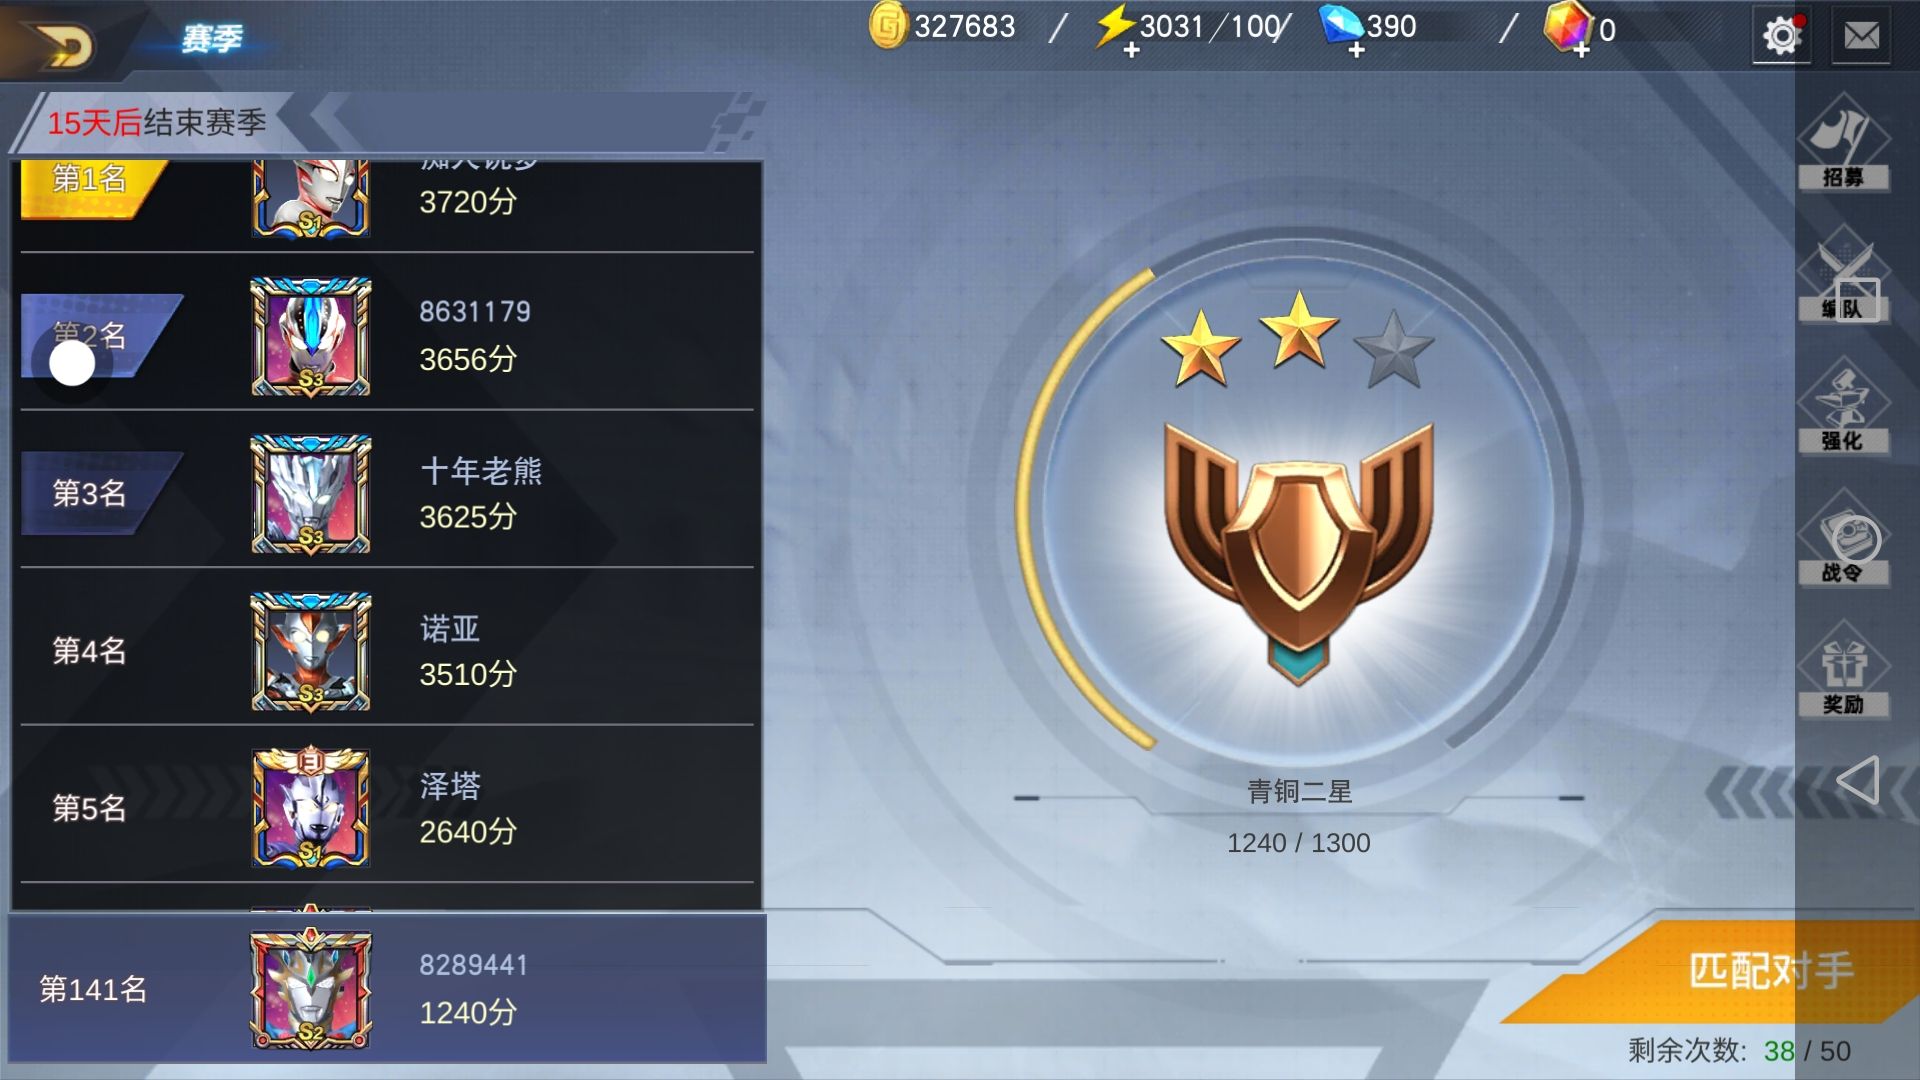
Task: Select rank 2 player 8631179 row
Action: (387, 334)
